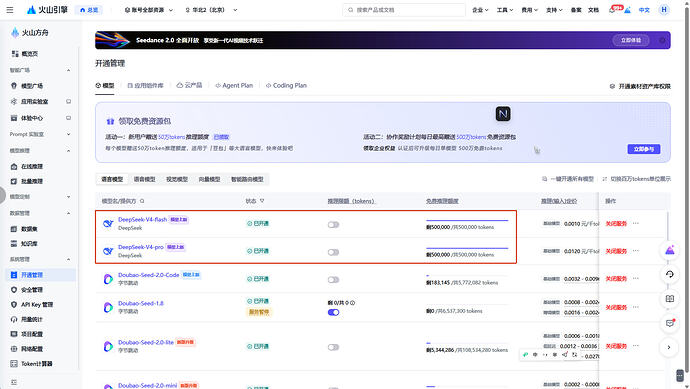
Task: Go to 模型广场 in sidebar
Action: [27, 86]
